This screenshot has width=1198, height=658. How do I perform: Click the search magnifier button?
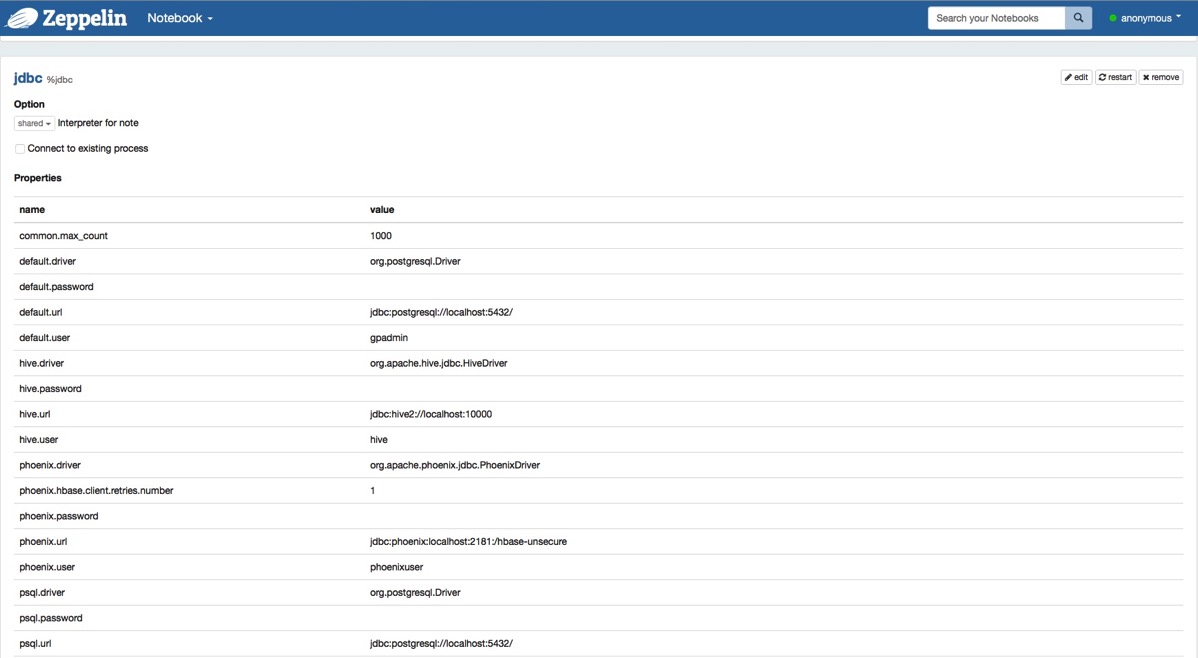[x=1078, y=18]
